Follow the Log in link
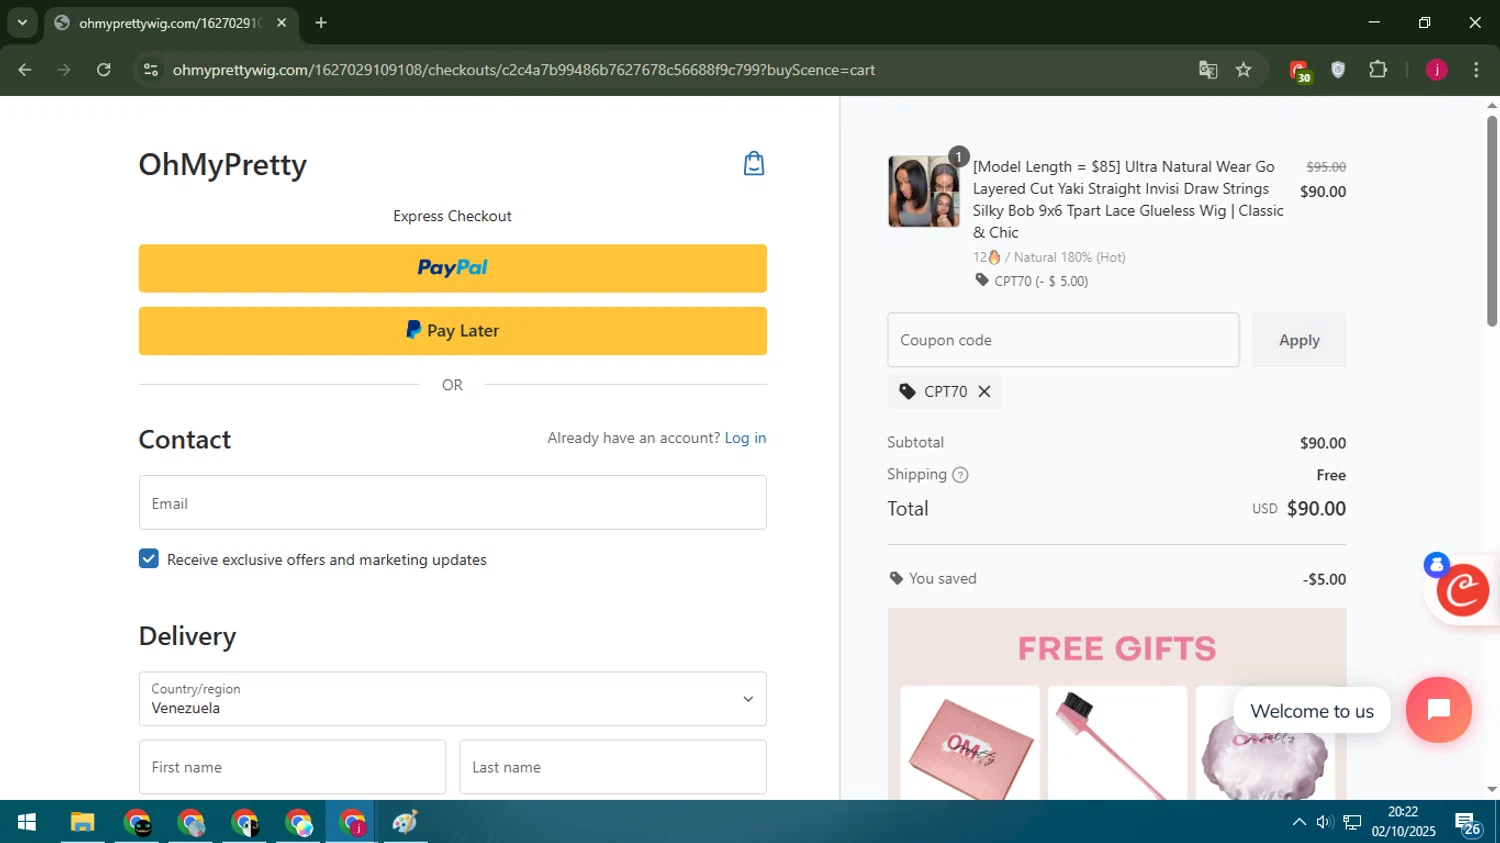The height and width of the screenshot is (843, 1500). [745, 438]
